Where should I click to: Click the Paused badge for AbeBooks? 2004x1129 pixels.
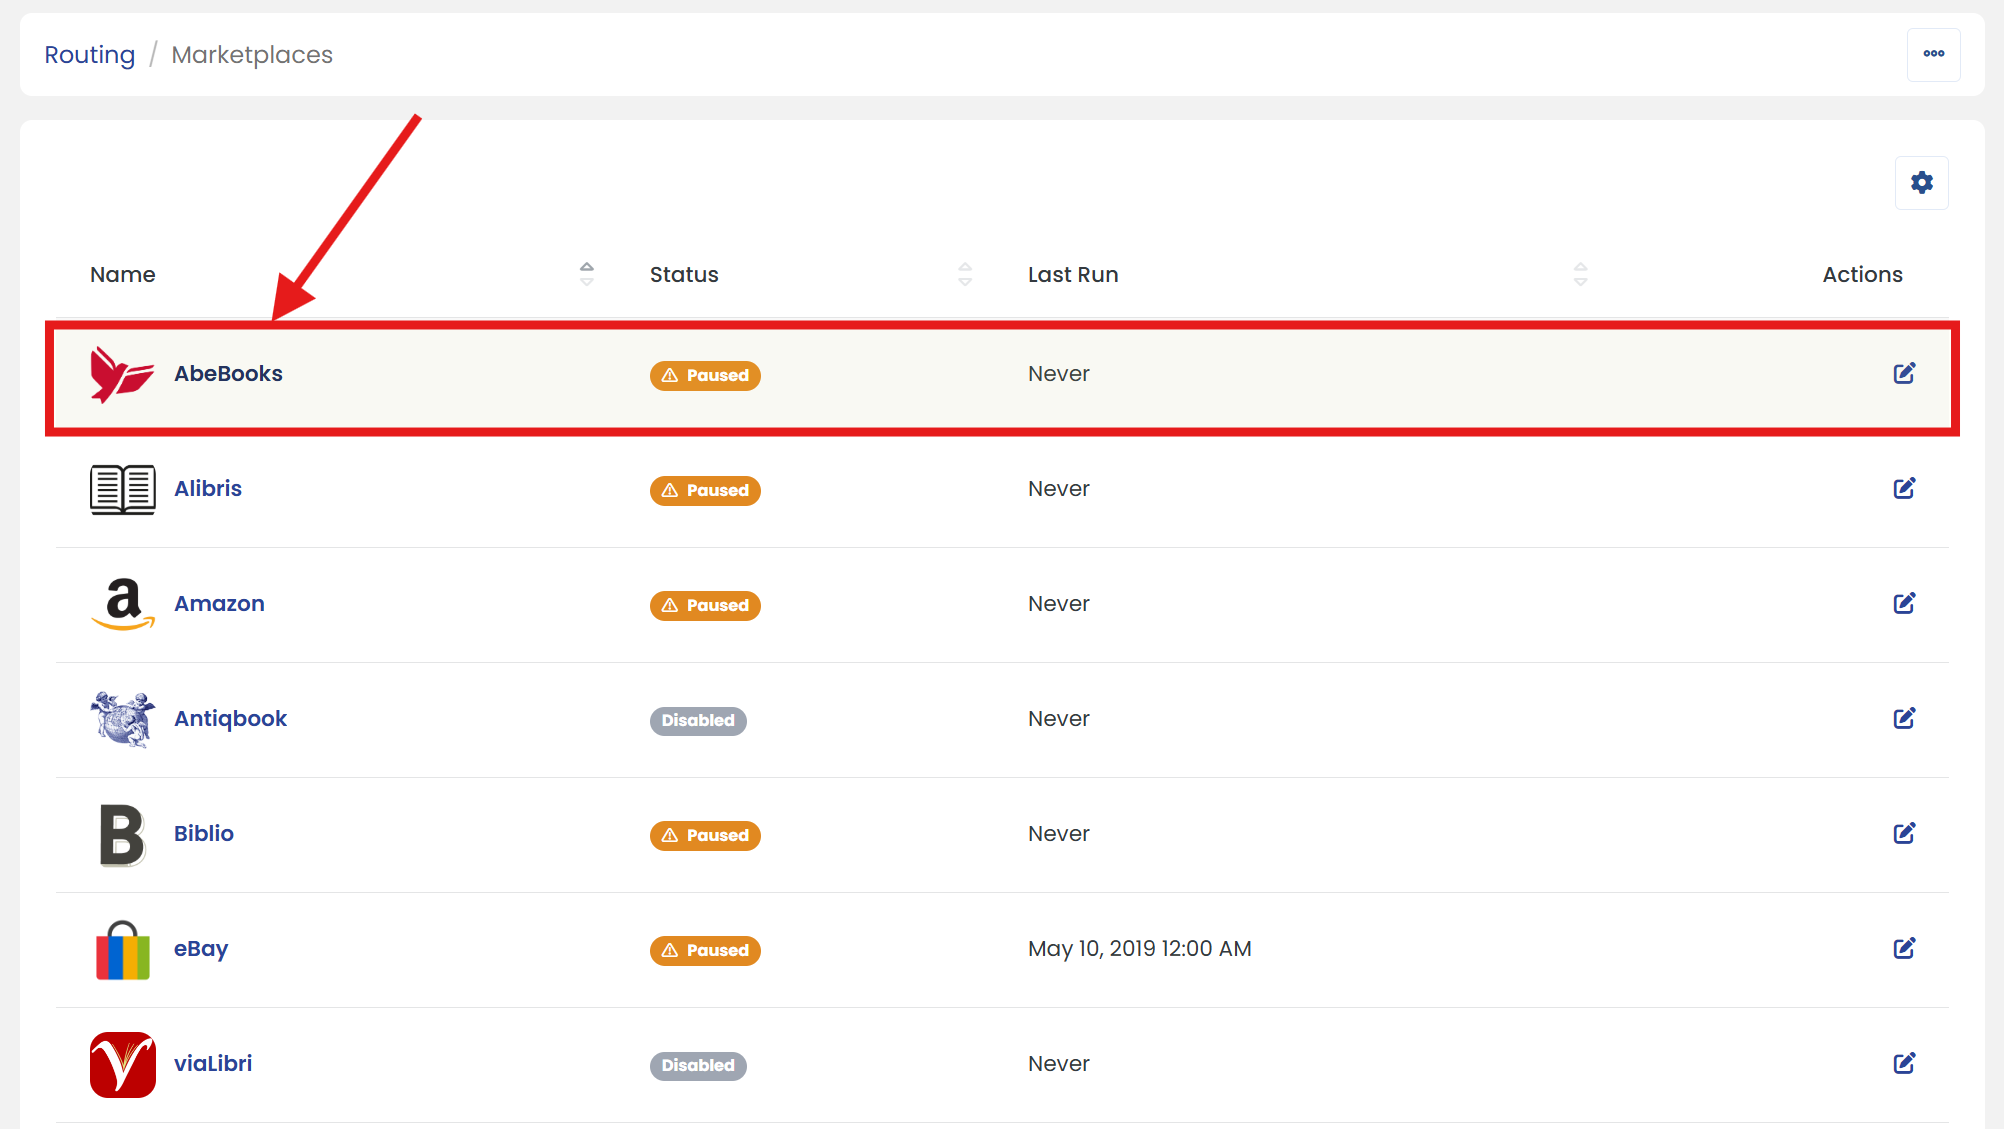(x=705, y=376)
